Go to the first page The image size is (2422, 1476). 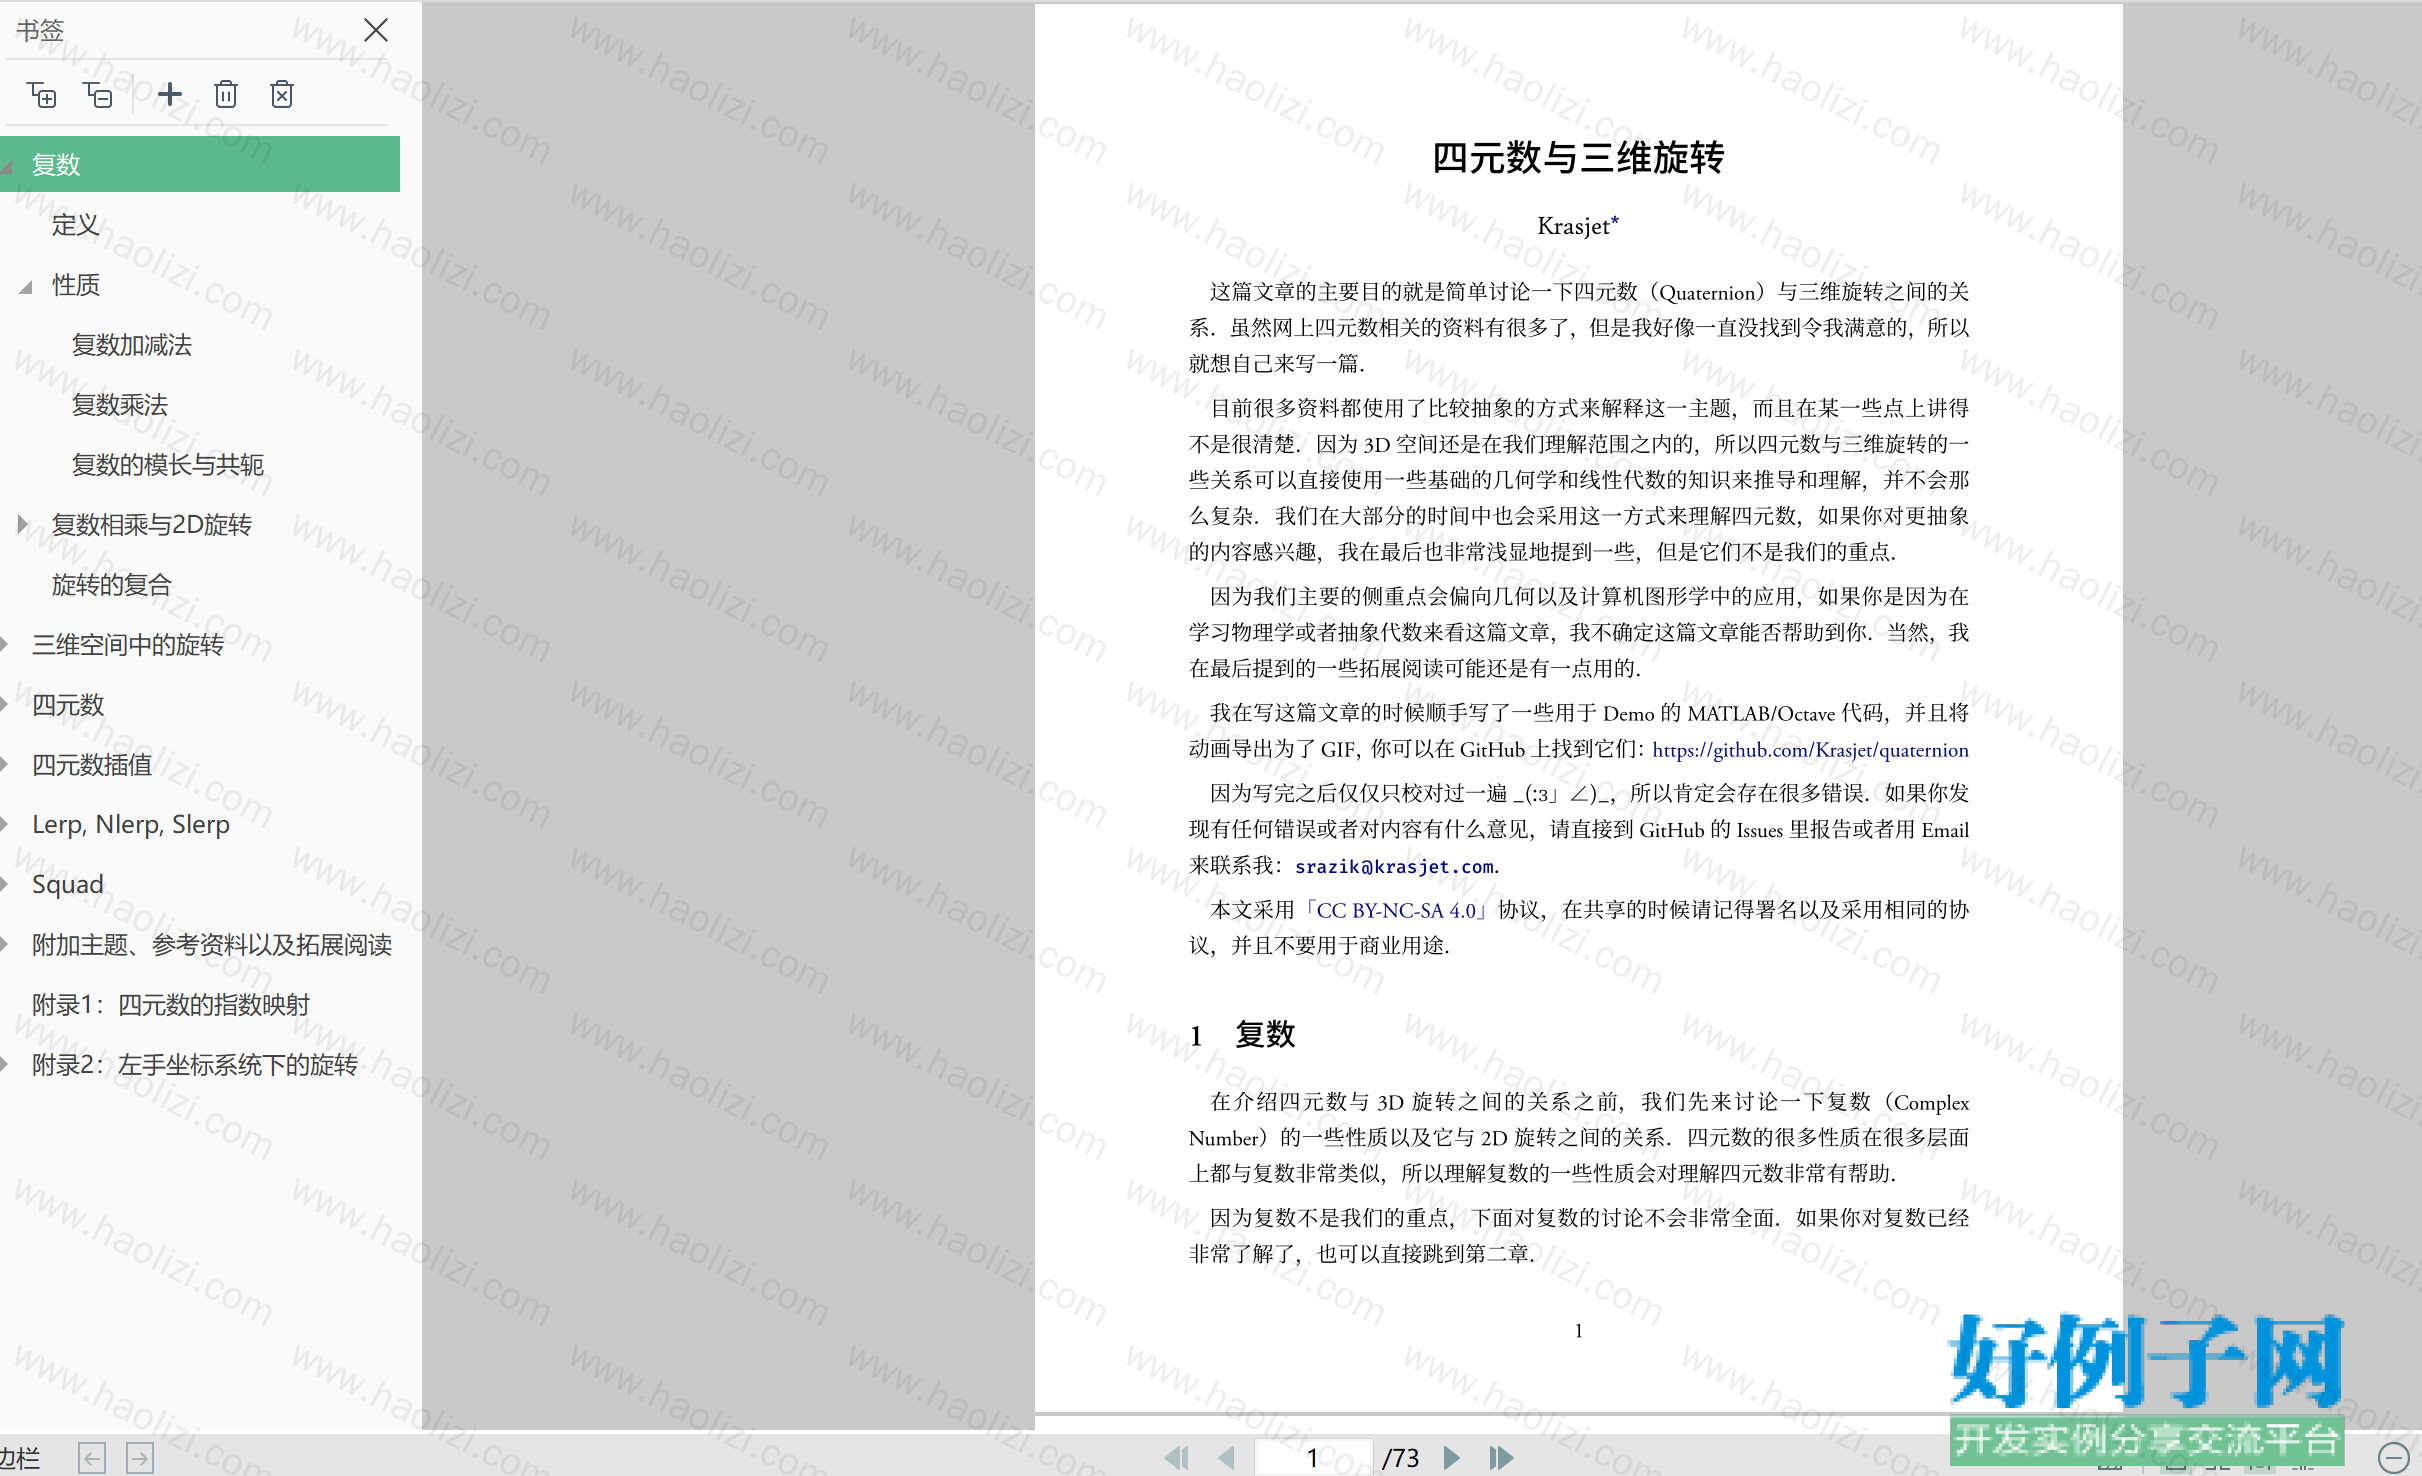(1177, 1458)
